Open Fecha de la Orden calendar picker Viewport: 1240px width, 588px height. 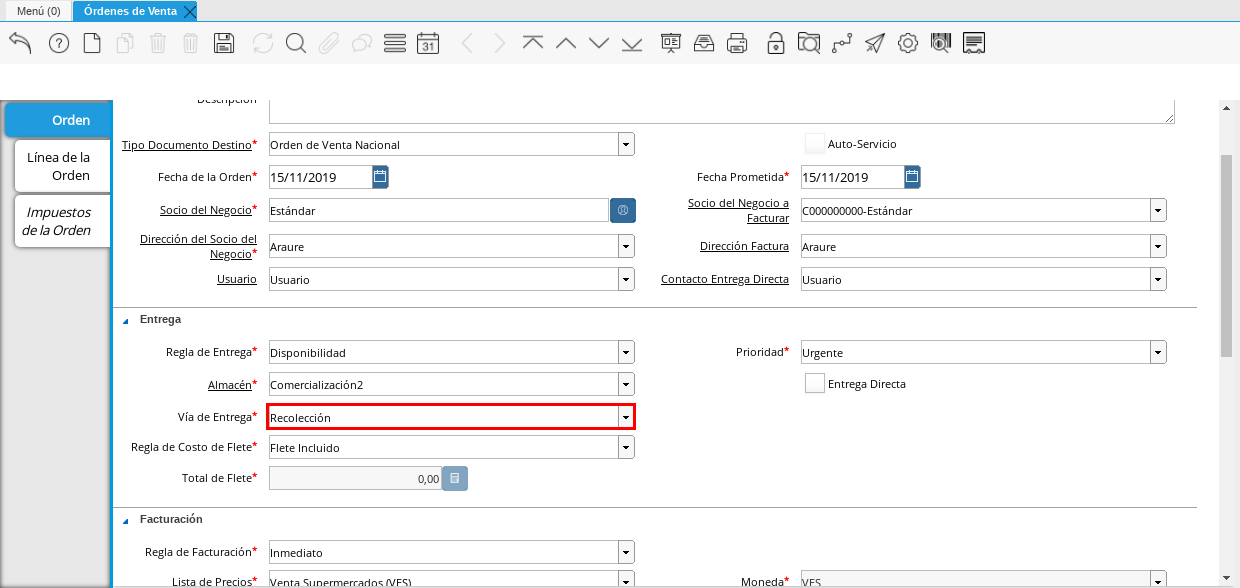point(380,178)
